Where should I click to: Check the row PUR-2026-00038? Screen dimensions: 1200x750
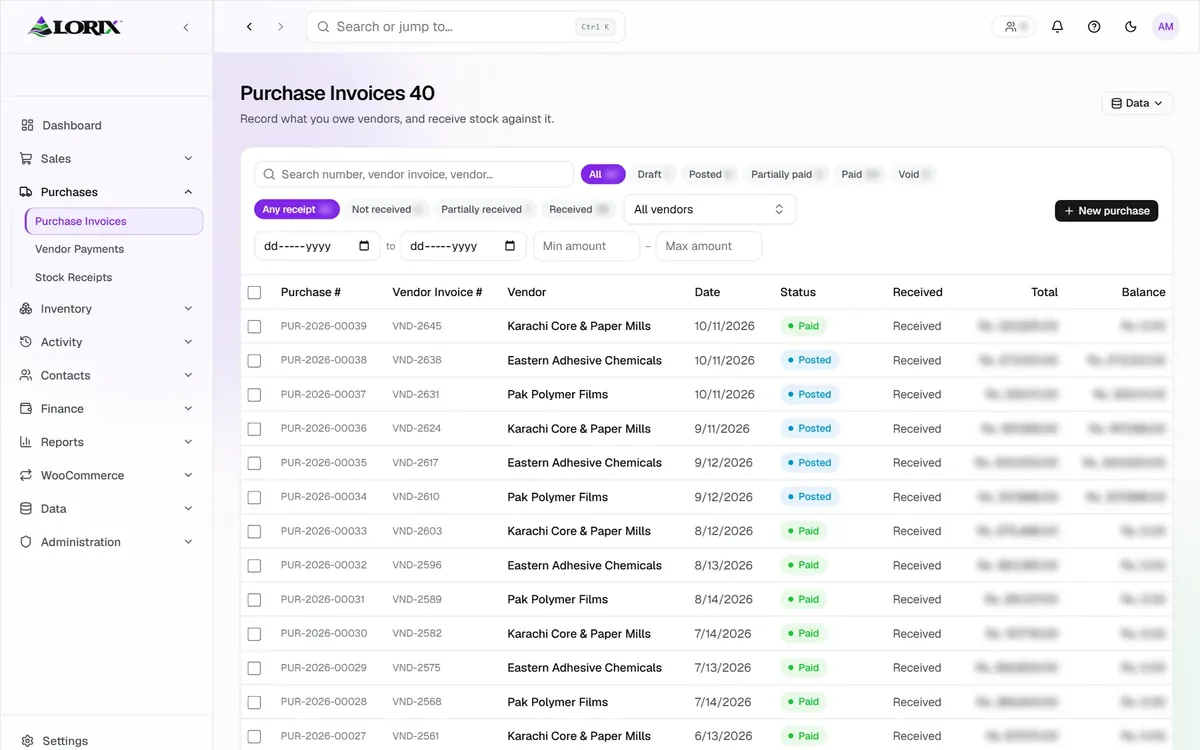coord(254,360)
